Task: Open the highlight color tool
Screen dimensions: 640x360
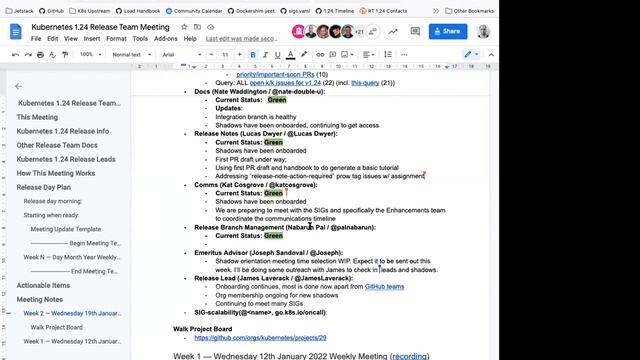Action: [x=304, y=55]
